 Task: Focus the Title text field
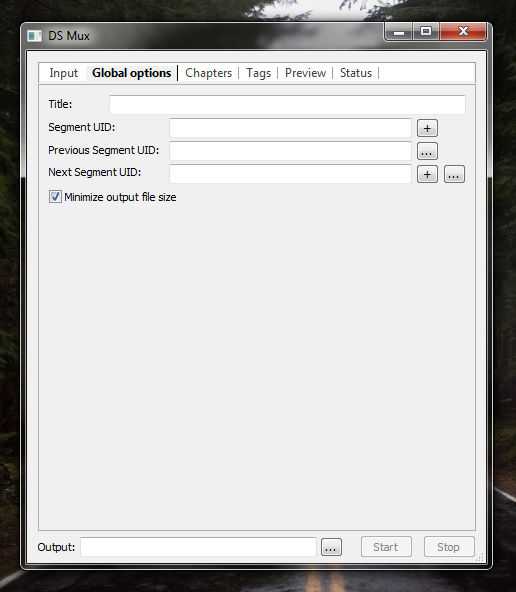pyautogui.click(x=287, y=104)
